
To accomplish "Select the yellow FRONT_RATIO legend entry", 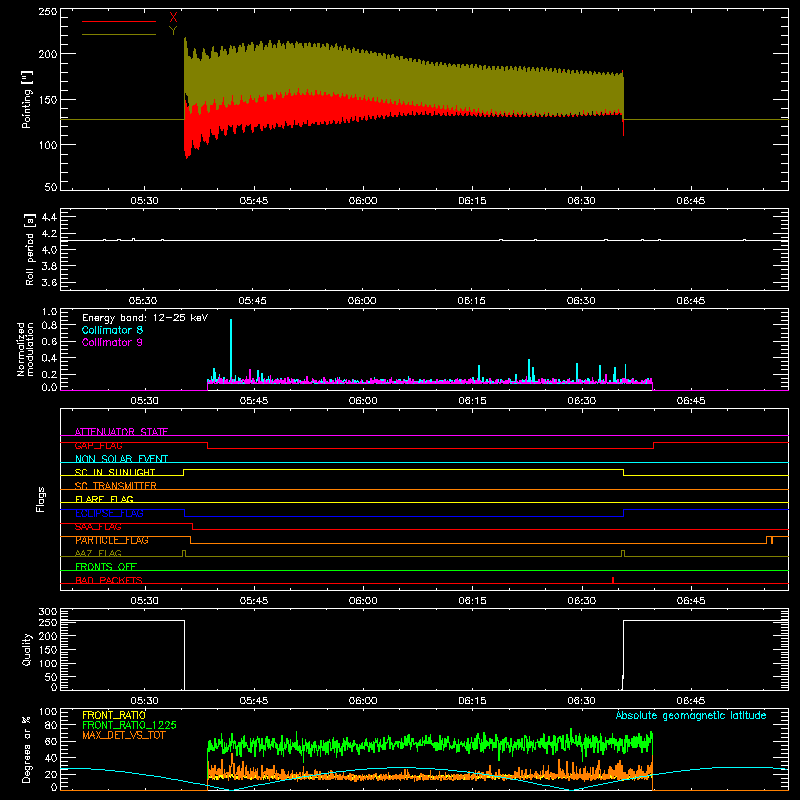I will coord(114,715).
